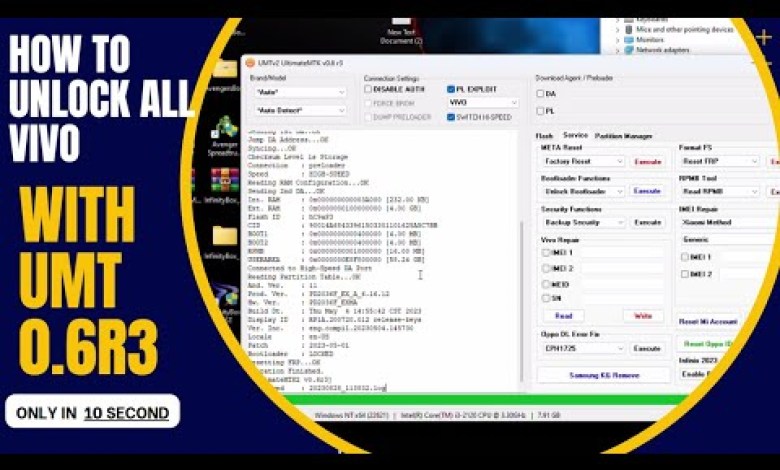The image size is (780, 470).
Task: Open the Avenger Spreadtrum desktop shortcut
Action: pyautogui.click(x=225, y=136)
